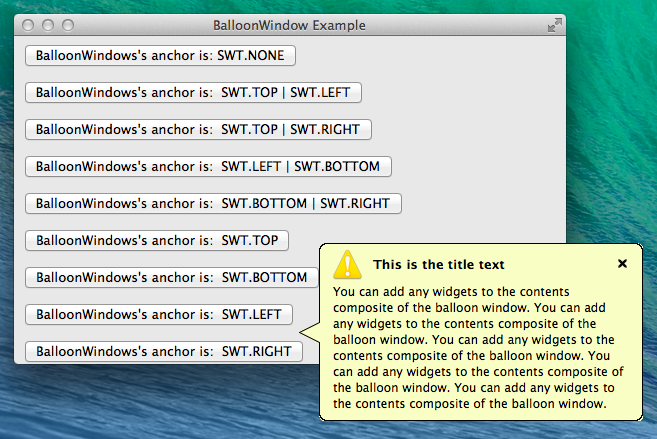The height and width of the screenshot is (439, 657).
Task: Click the 'BalloonWindow Example' title bar text
Action: (289, 26)
